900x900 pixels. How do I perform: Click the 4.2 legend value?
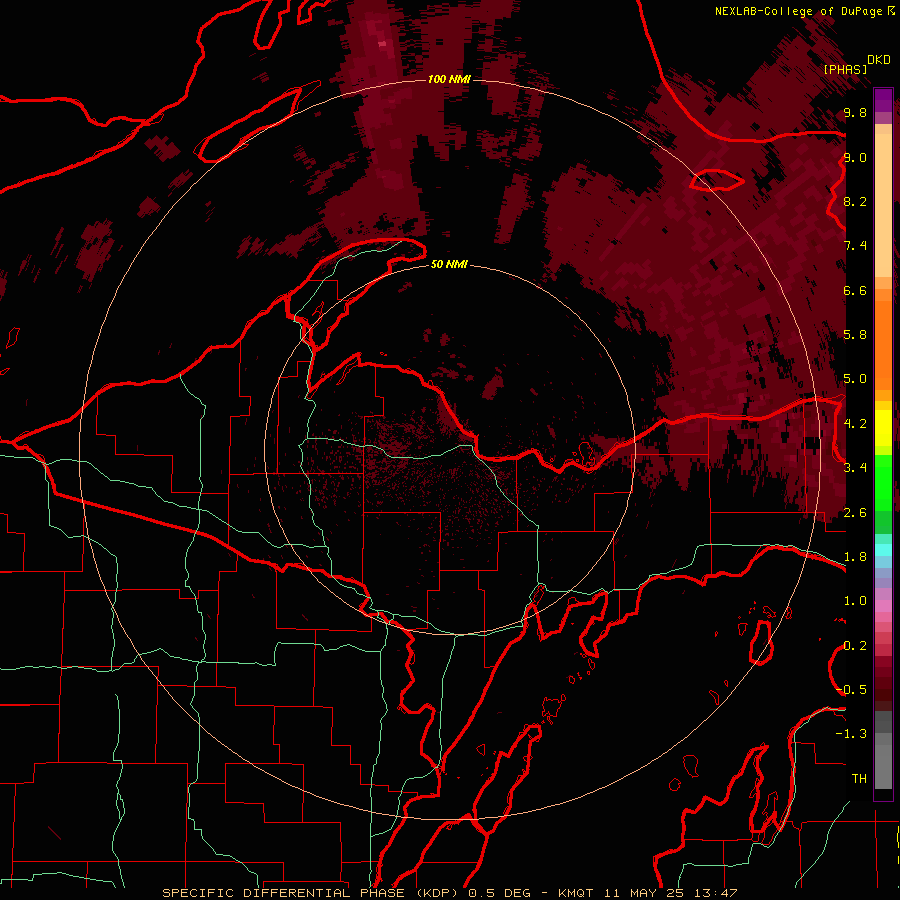click(x=855, y=424)
